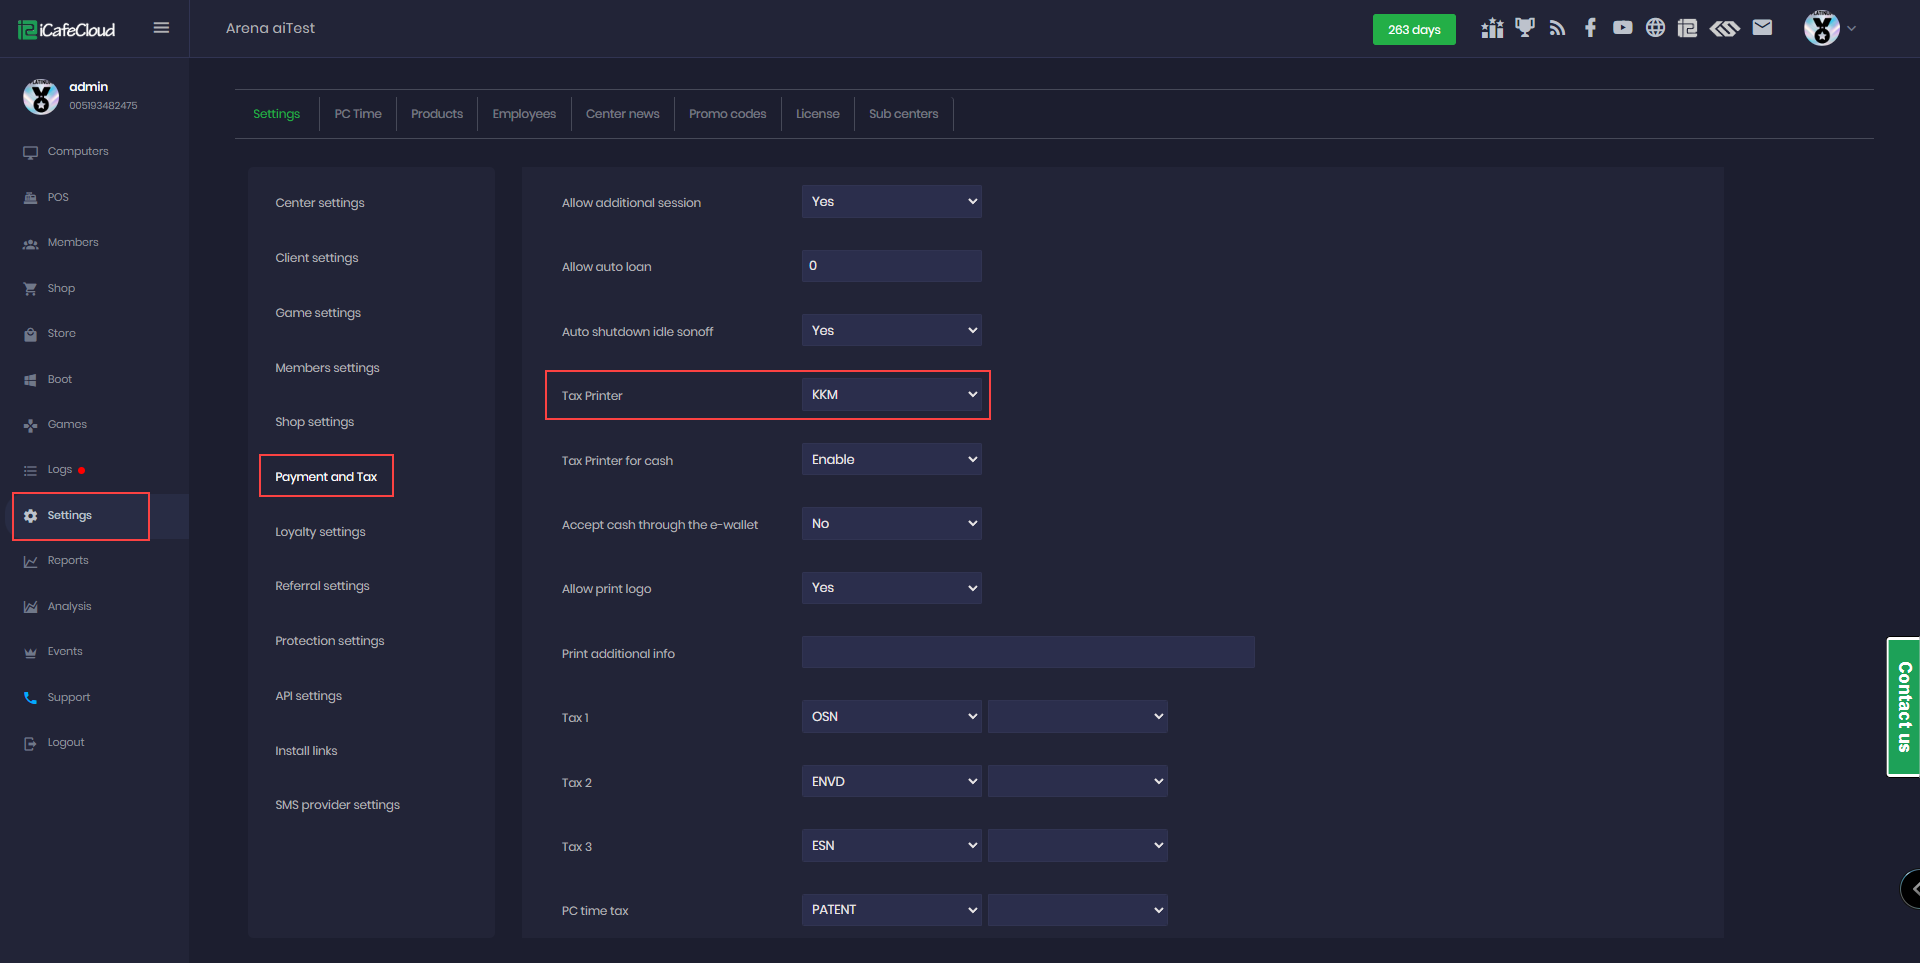Click the Contact us side button
Screen dimensions: 1920x963
click(1903, 707)
